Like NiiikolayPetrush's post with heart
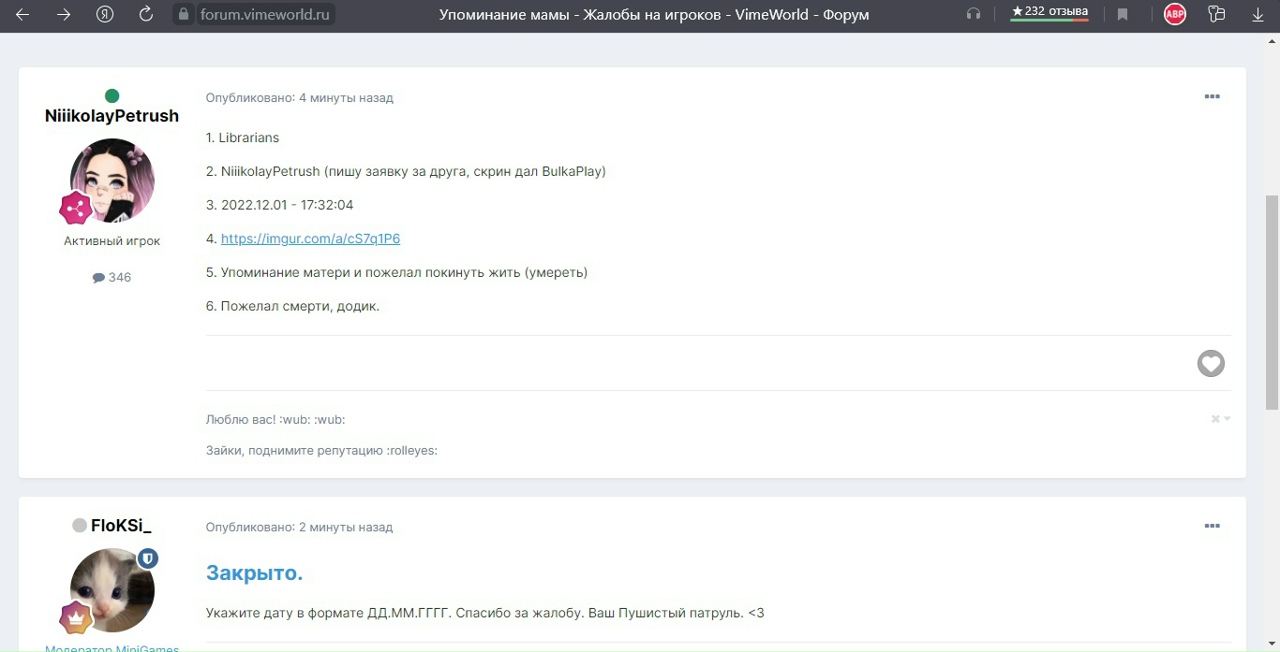1280x652 pixels. click(x=1211, y=363)
